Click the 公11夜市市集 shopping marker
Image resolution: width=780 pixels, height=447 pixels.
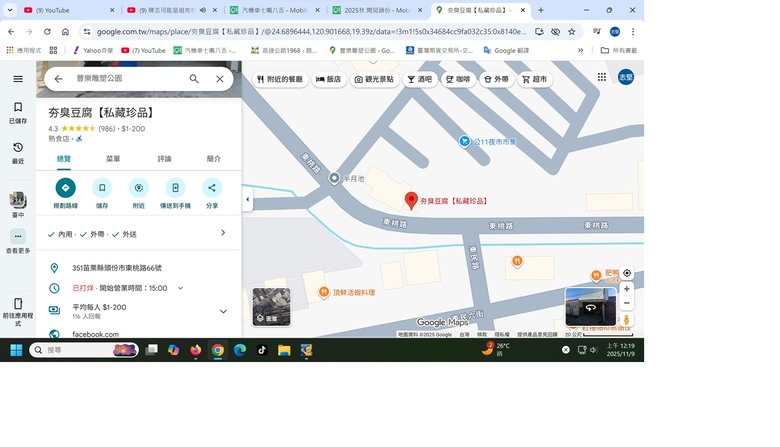464,141
